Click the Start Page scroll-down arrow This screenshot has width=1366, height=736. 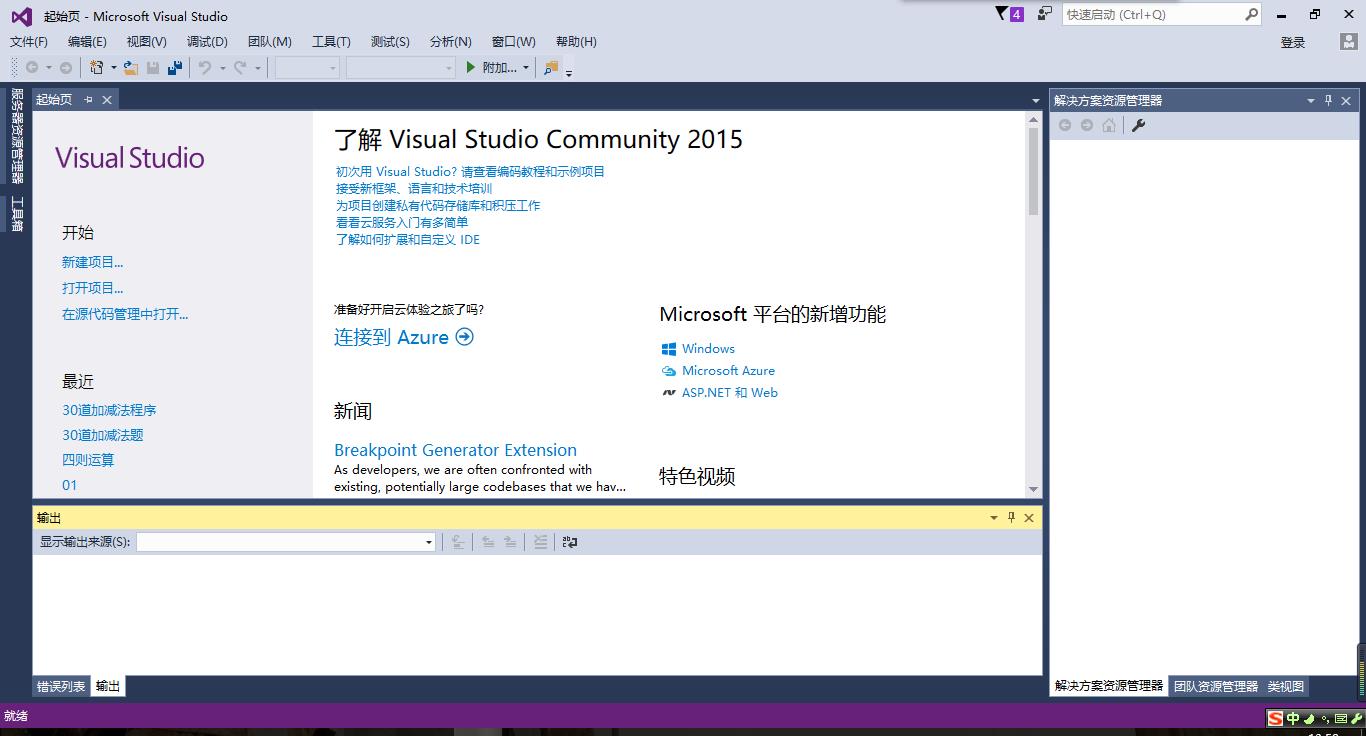tap(1034, 489)
